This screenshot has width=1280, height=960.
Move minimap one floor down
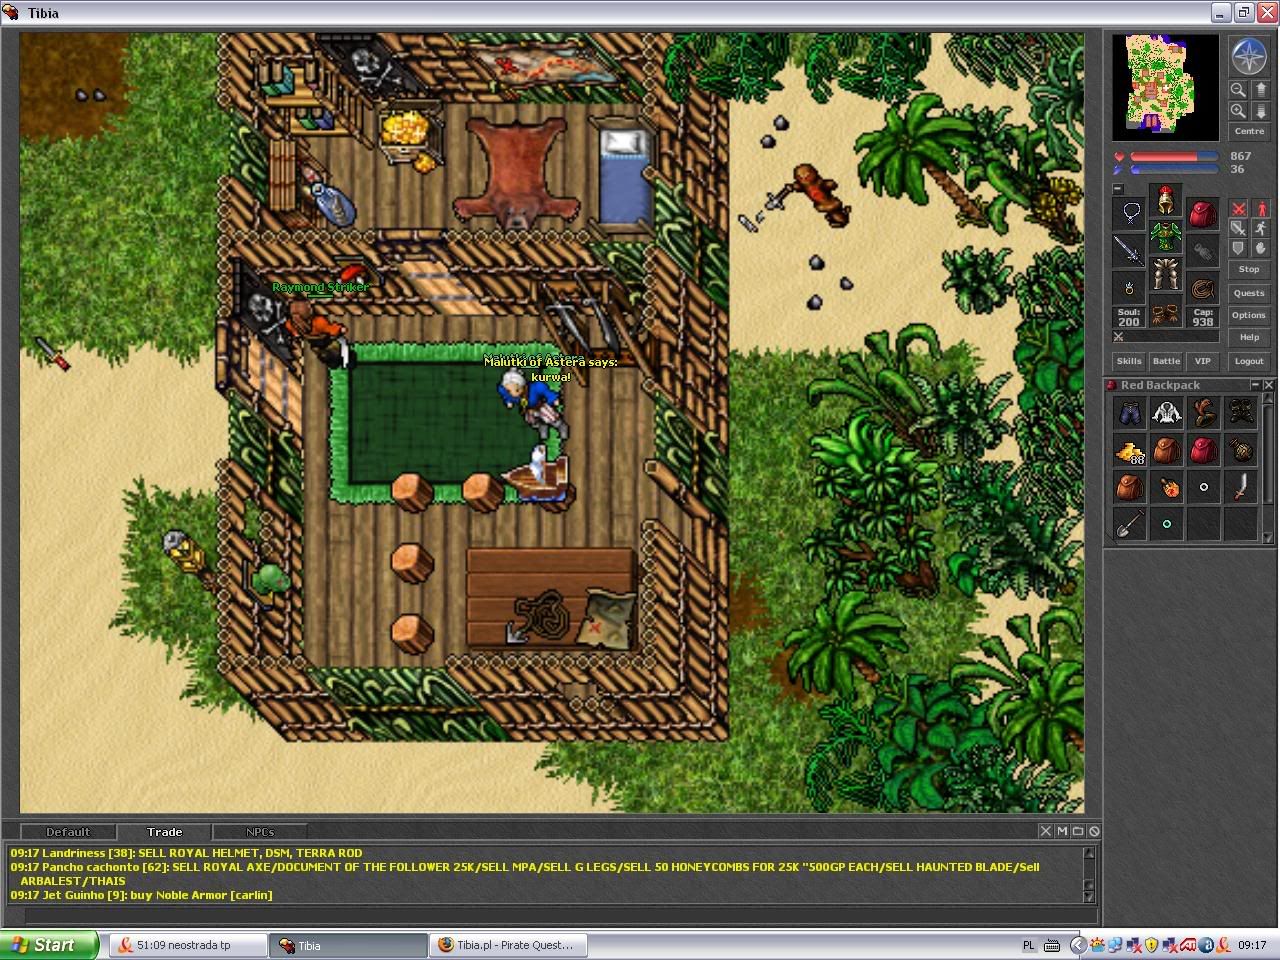coord(1260,111)
